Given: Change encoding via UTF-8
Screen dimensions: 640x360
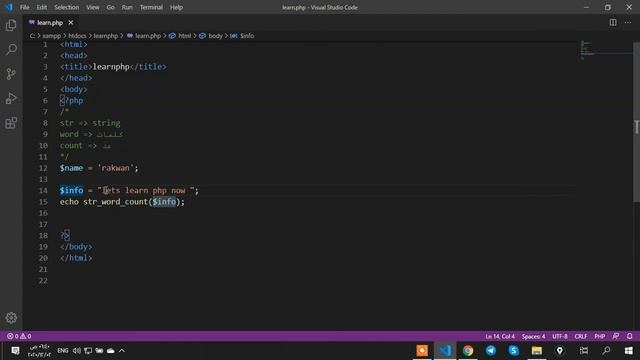Looking at the screenshot, I should [560, 336].
